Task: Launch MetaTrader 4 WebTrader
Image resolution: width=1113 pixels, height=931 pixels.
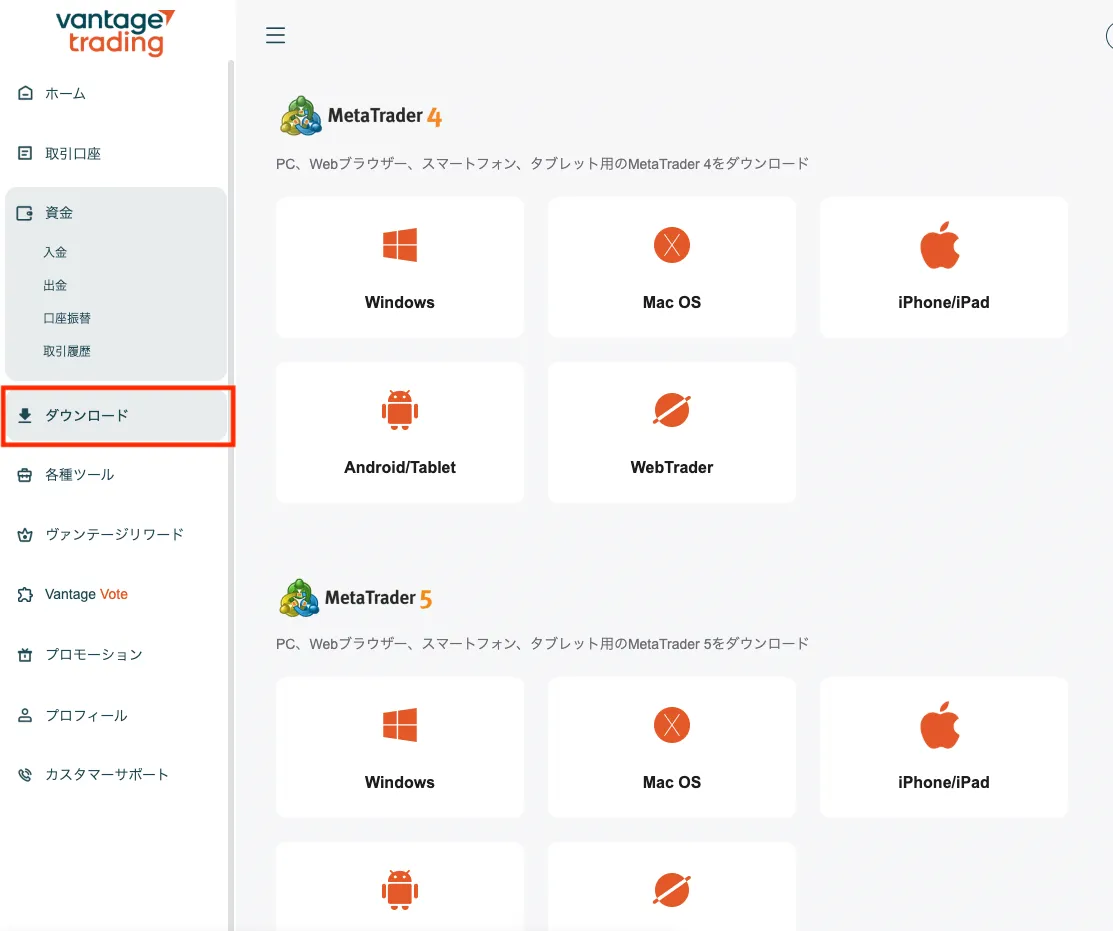Action: [x=671, y=433]
